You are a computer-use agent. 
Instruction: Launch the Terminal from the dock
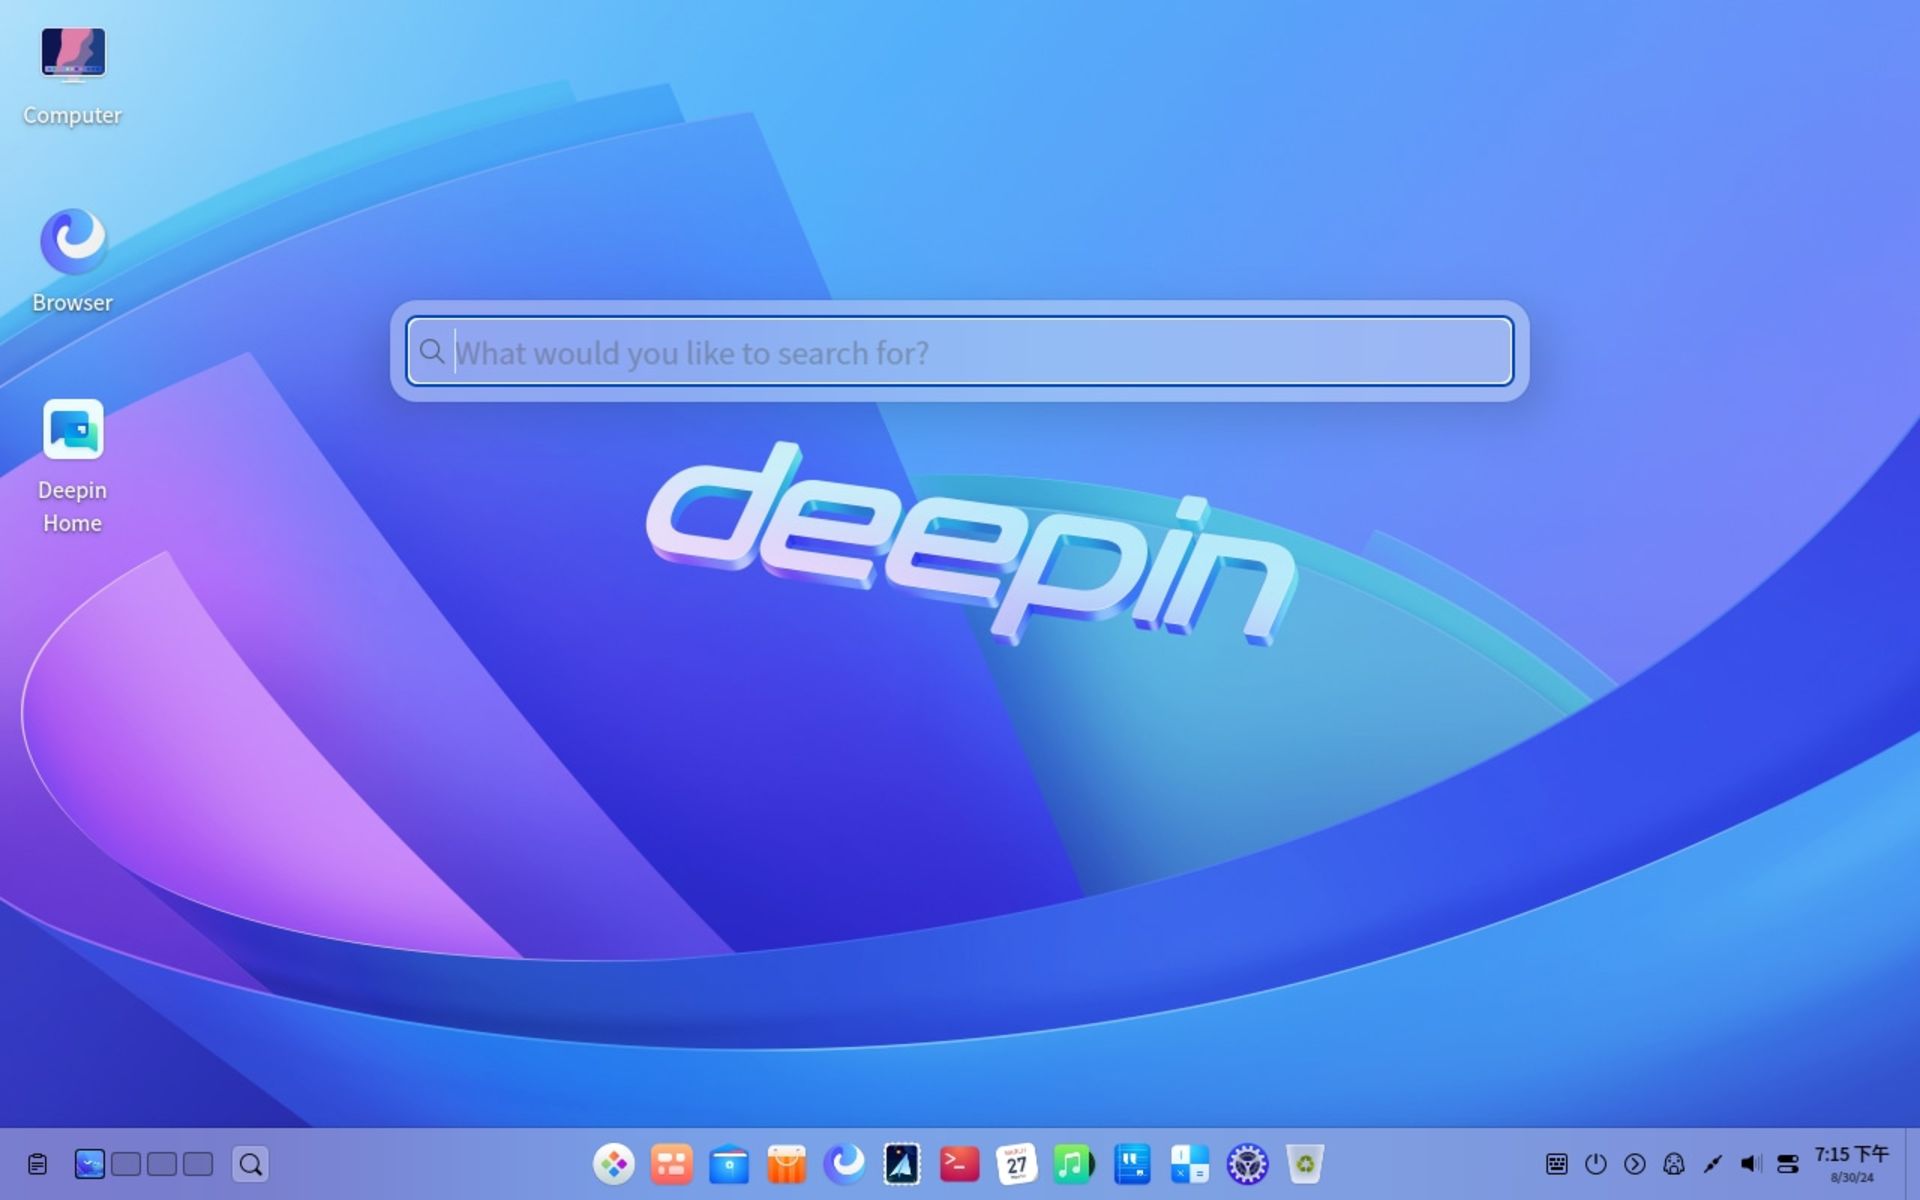[959, 1164]
